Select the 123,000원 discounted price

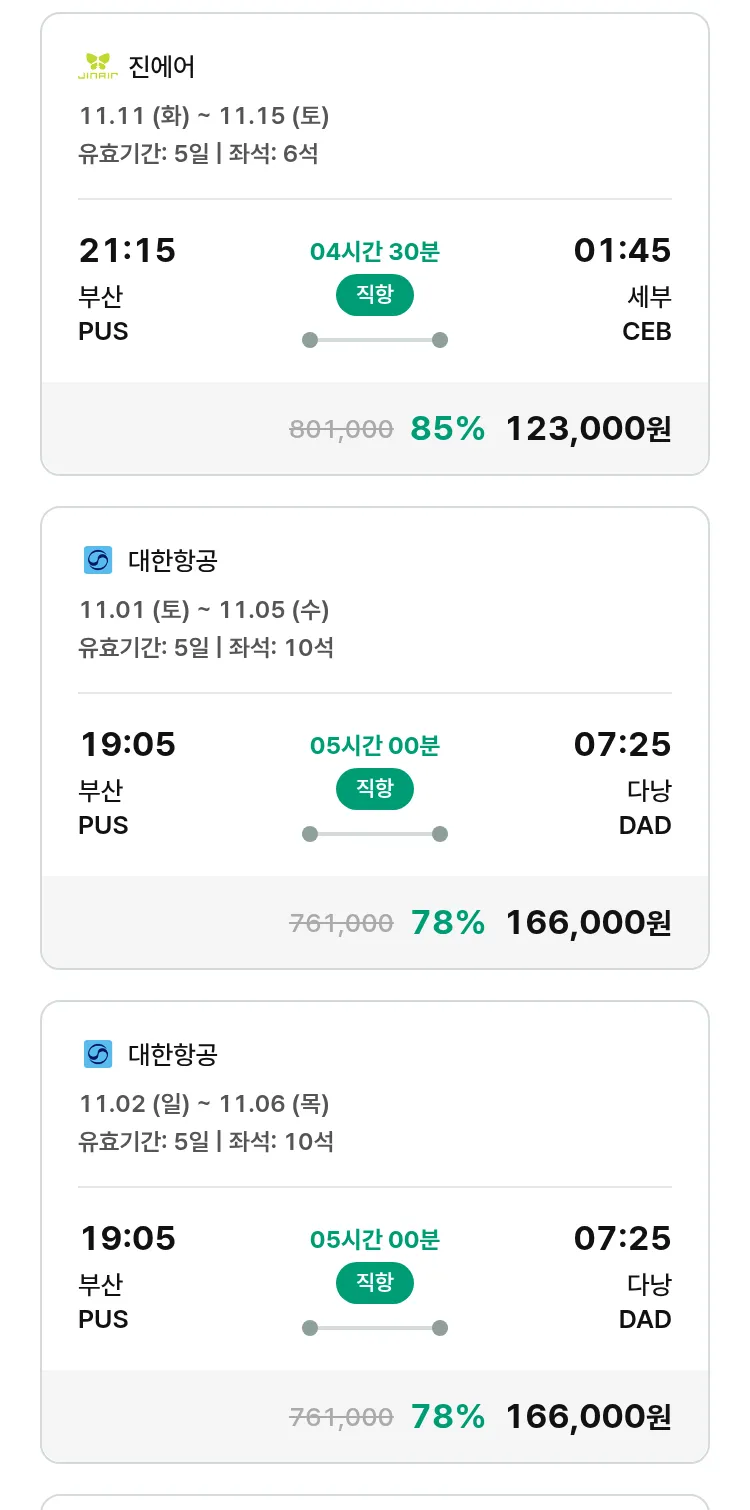tap(588, 429)
